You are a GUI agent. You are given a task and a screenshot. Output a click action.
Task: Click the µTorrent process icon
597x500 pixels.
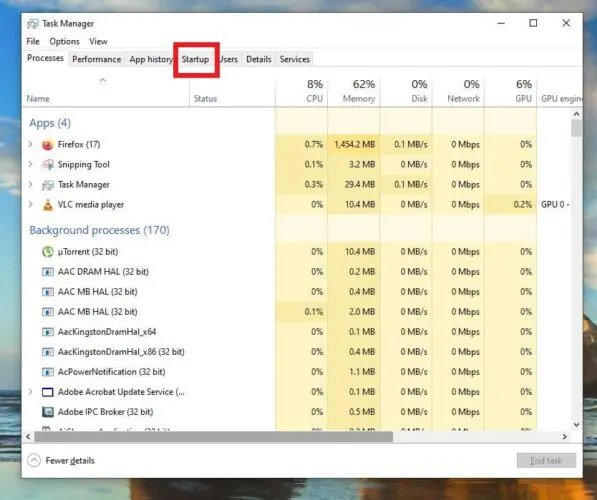[48, 252]
